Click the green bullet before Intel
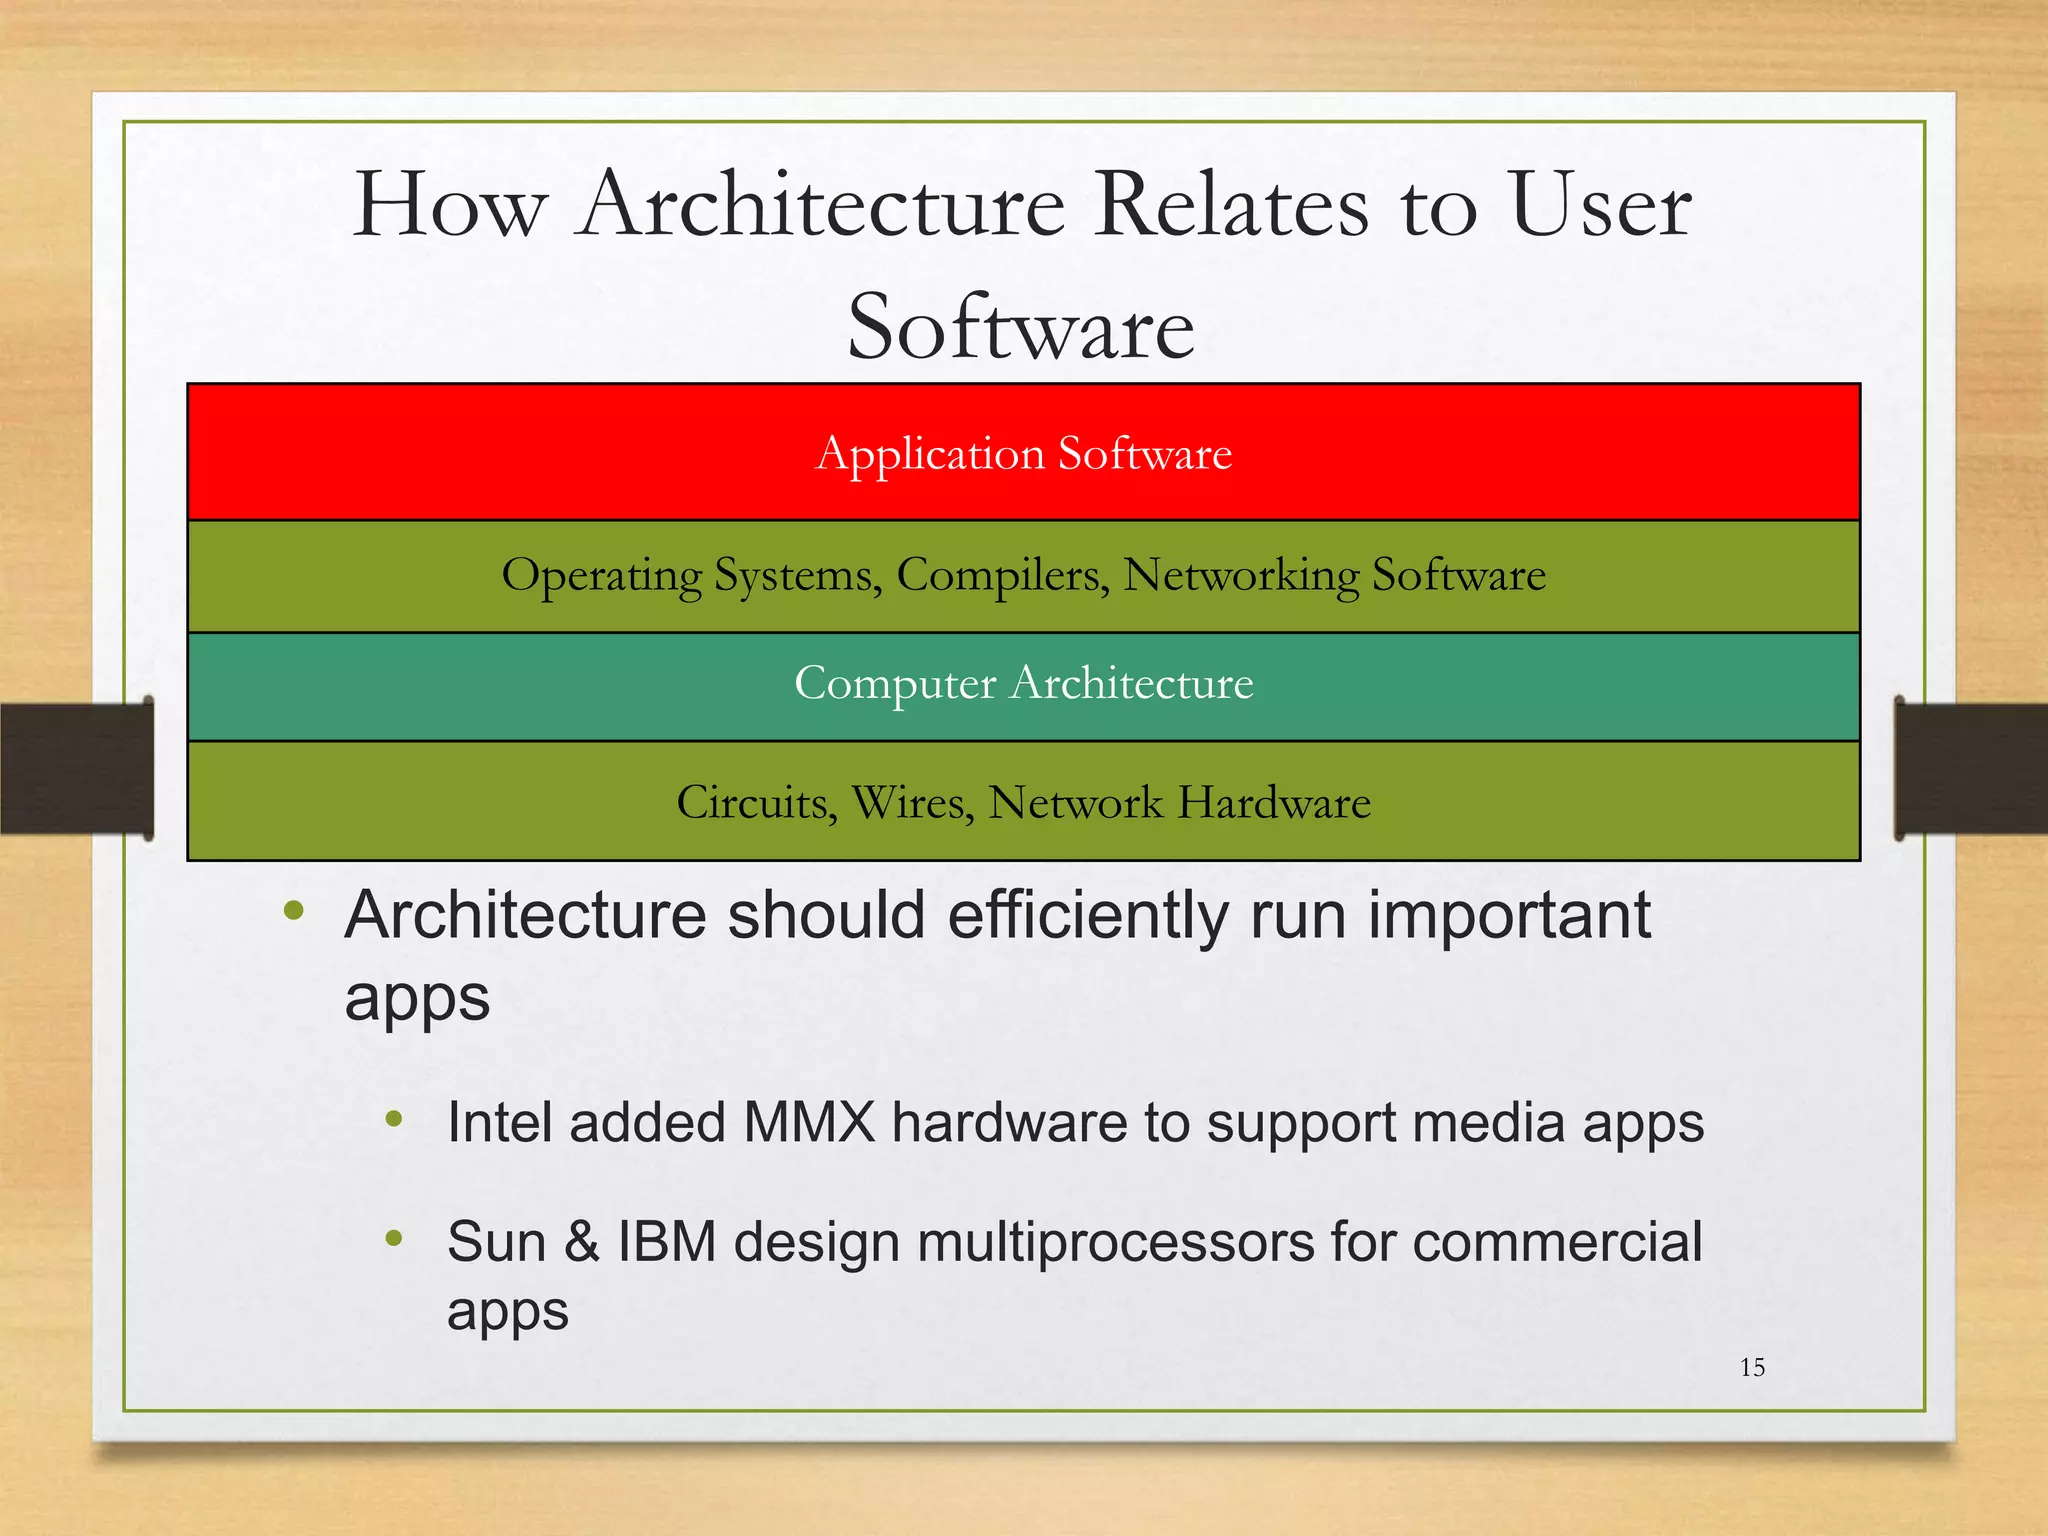Viewport: 2048px width, 1536px height. click(x=394, y=1119)
